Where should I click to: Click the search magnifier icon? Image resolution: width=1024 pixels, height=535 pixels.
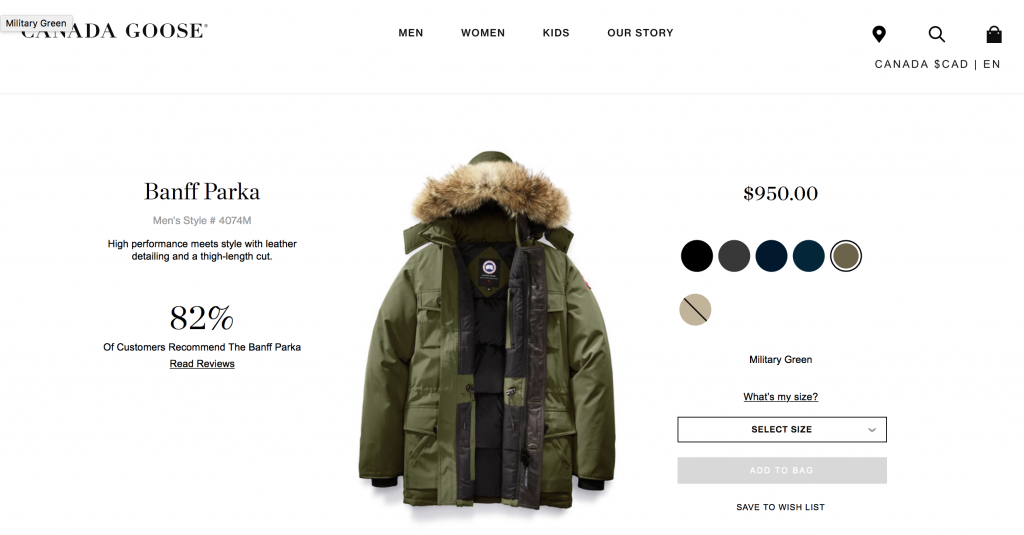[x=936, y=34]
